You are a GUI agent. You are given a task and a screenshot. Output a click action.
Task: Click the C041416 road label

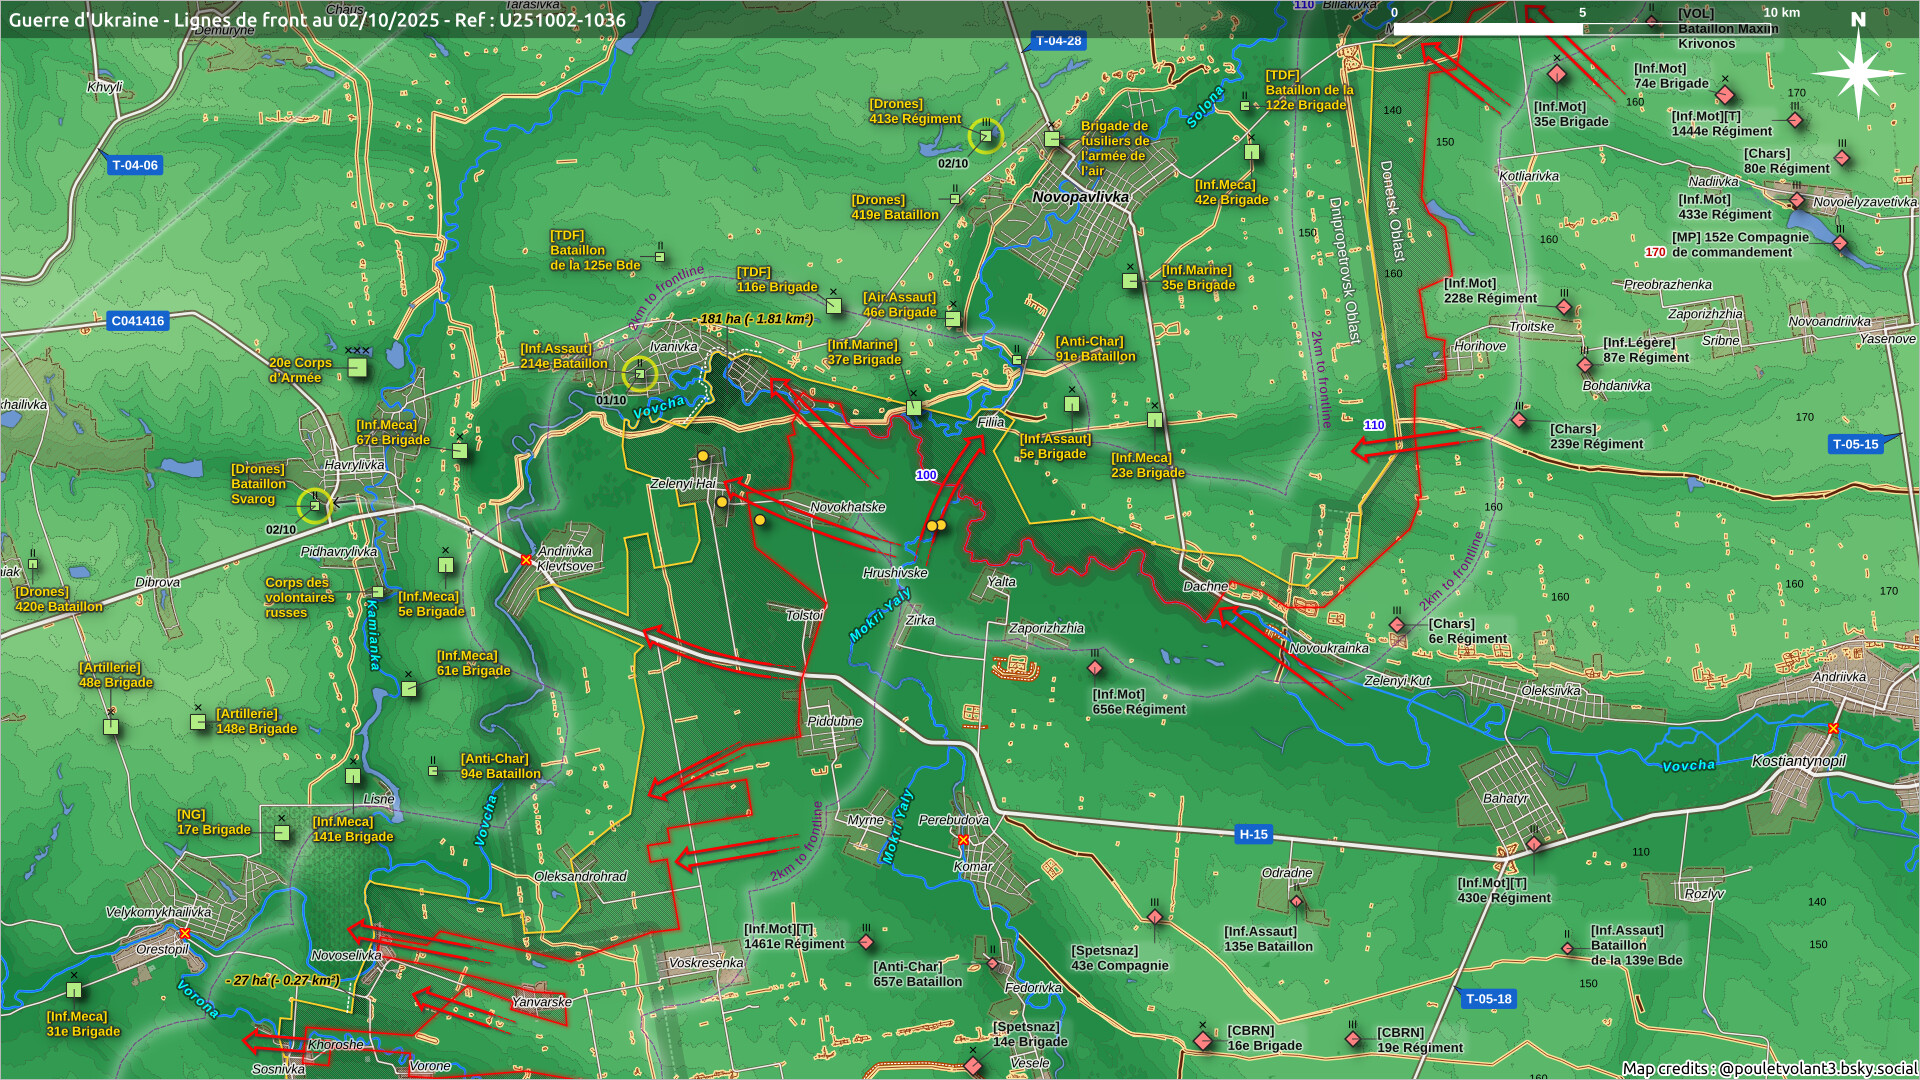(138, 321)
